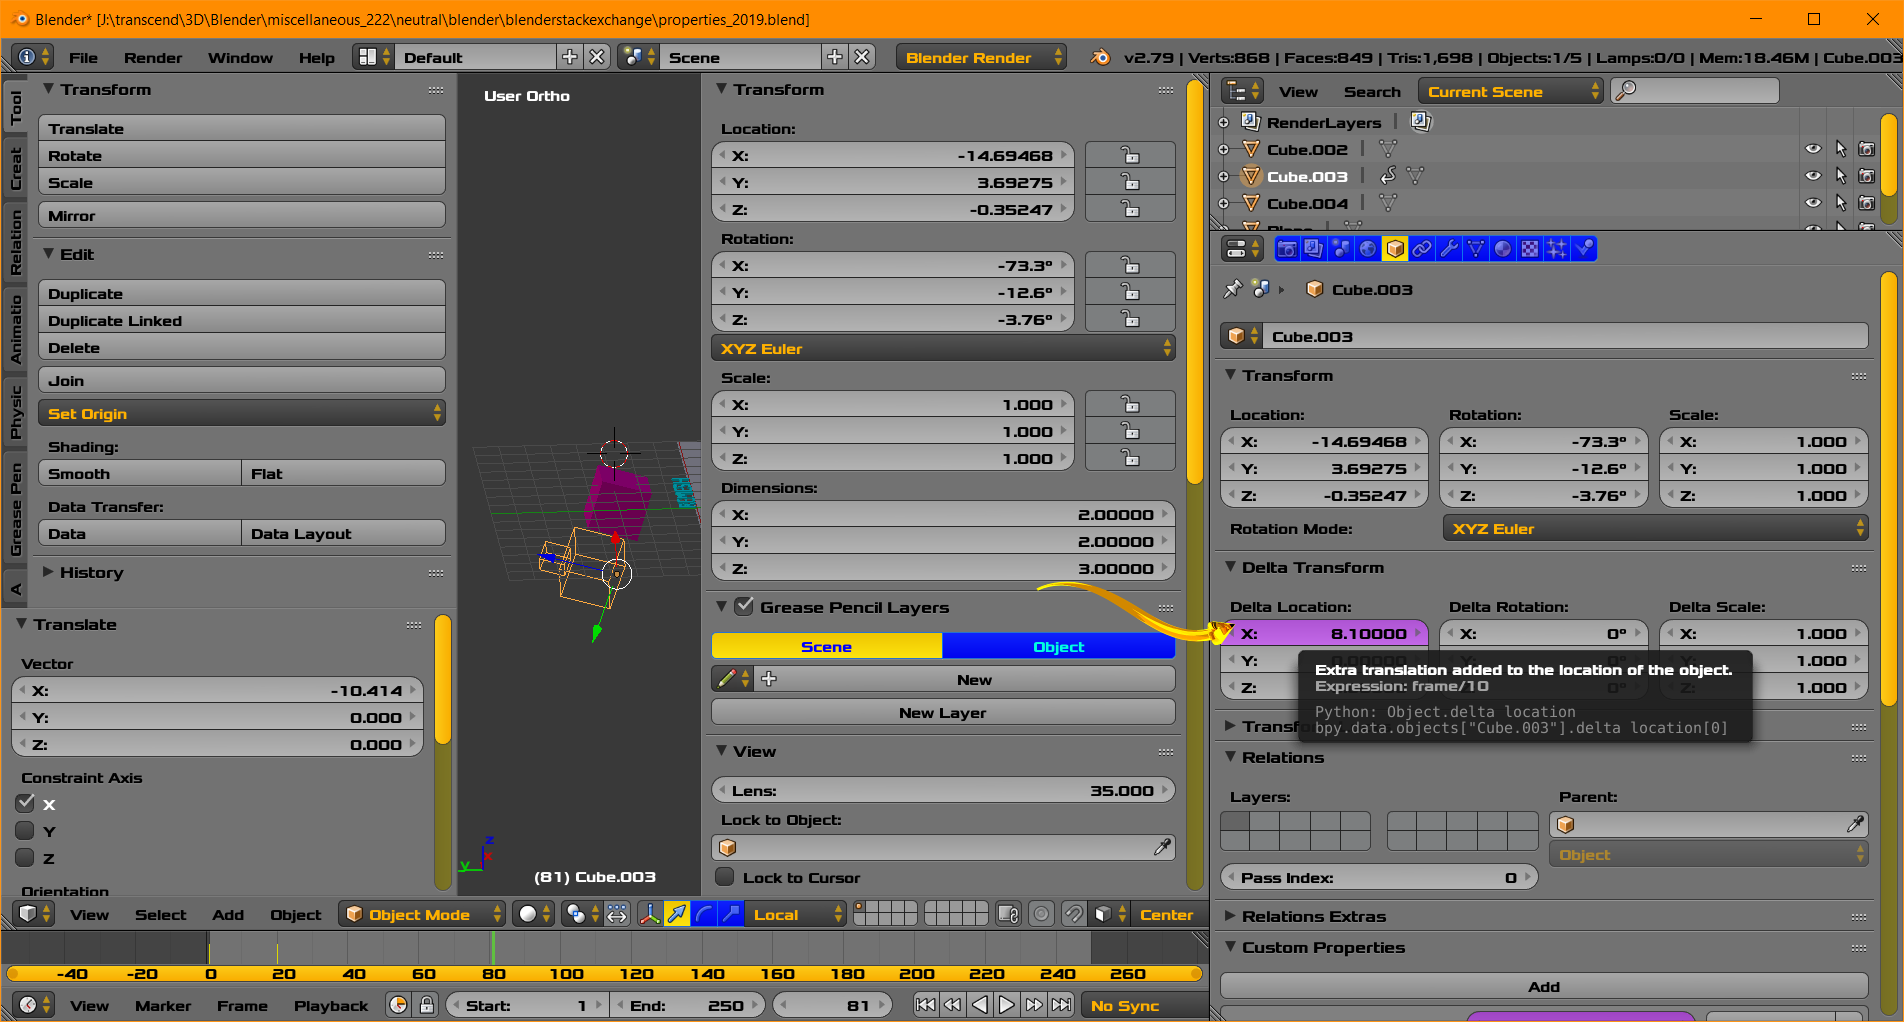This screenshot has width=1904, height=1022.
Task: Open the Object Constraints chain-link tab
Action: coord(1422,249)
